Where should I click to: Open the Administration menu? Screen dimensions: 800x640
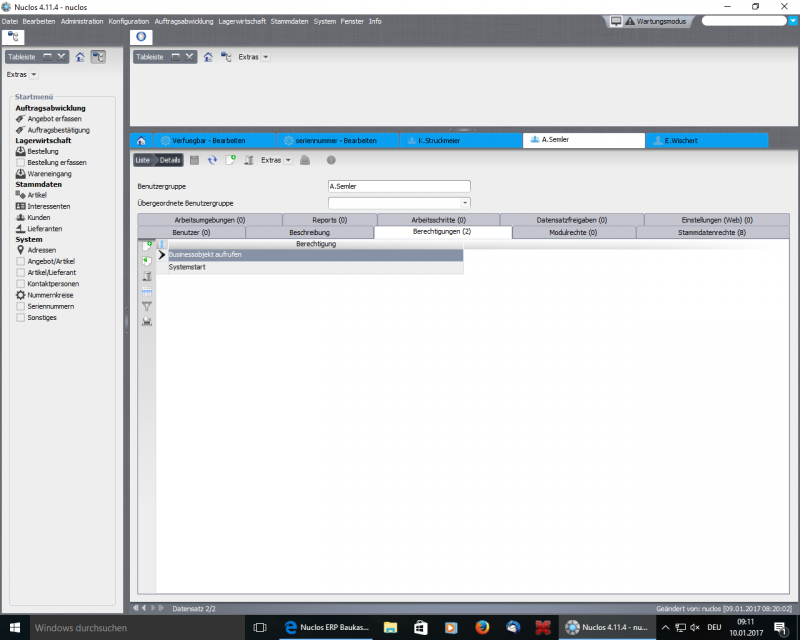pyautogui.click(x=82, y=21)
